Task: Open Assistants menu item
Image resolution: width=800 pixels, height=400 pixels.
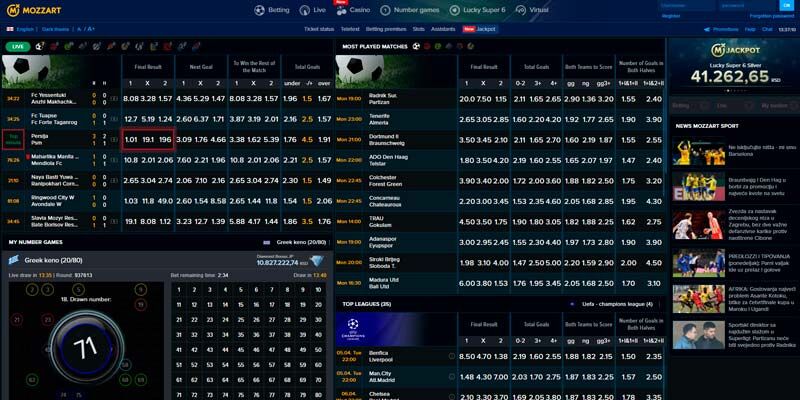Action: 443,29
